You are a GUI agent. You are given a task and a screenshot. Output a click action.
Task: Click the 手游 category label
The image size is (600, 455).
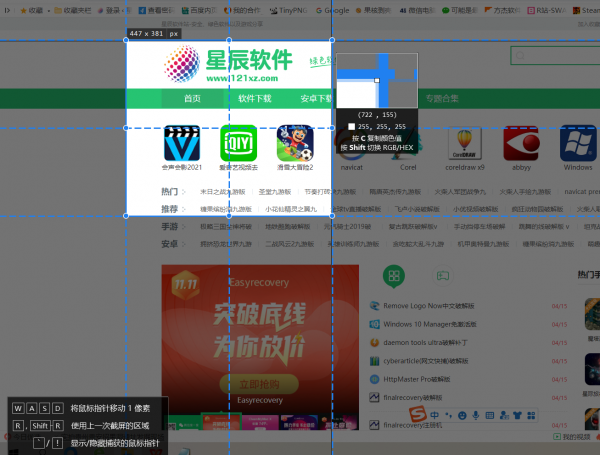170,227
